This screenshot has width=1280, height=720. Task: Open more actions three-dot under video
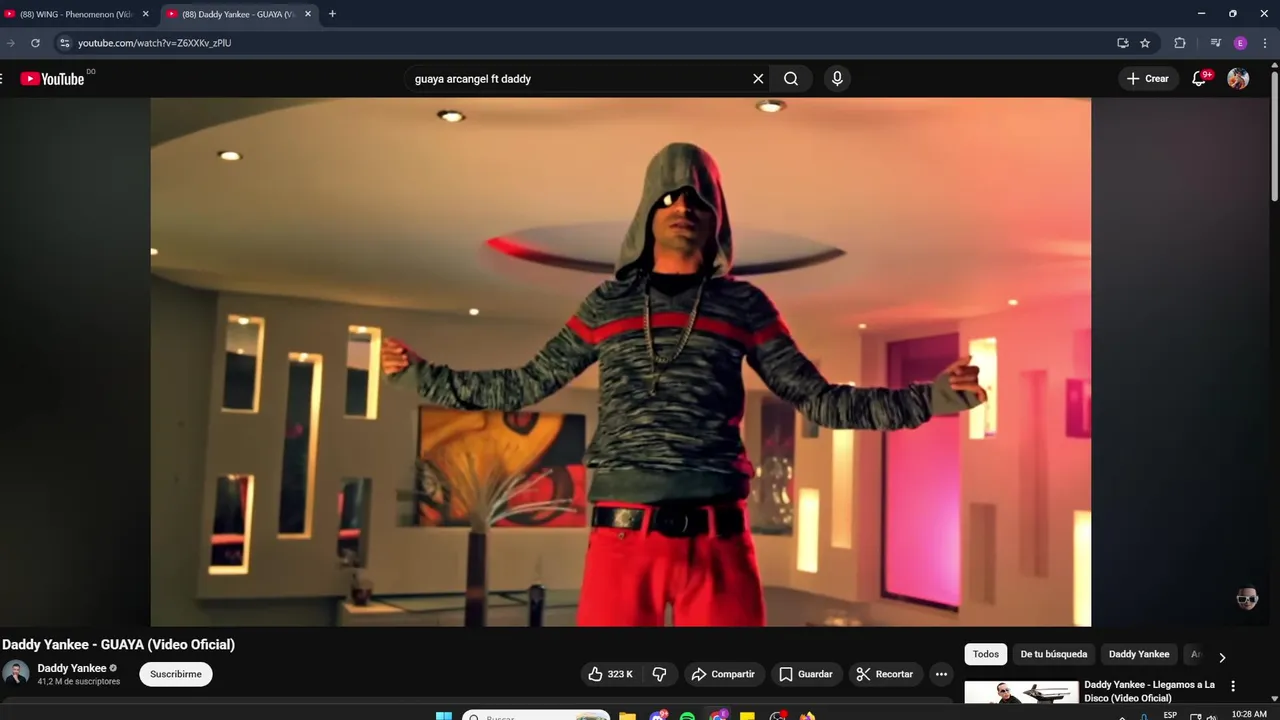[x=941, y=674]
